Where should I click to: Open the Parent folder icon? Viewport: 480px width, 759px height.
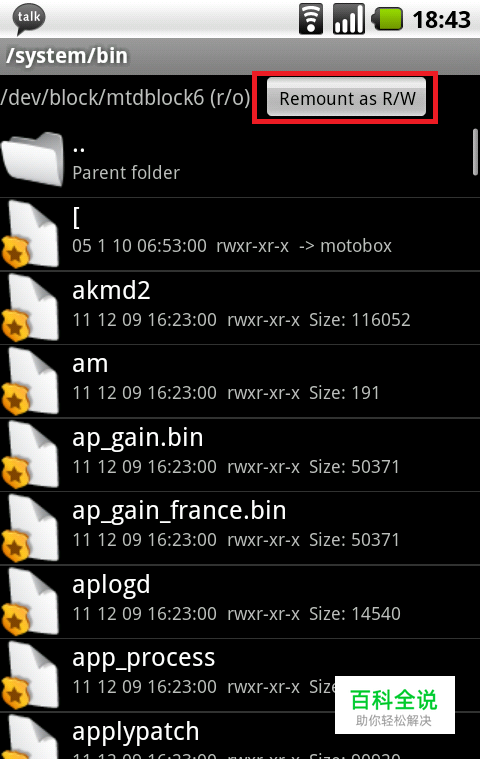pyautogui.click(x=33, y=159)
